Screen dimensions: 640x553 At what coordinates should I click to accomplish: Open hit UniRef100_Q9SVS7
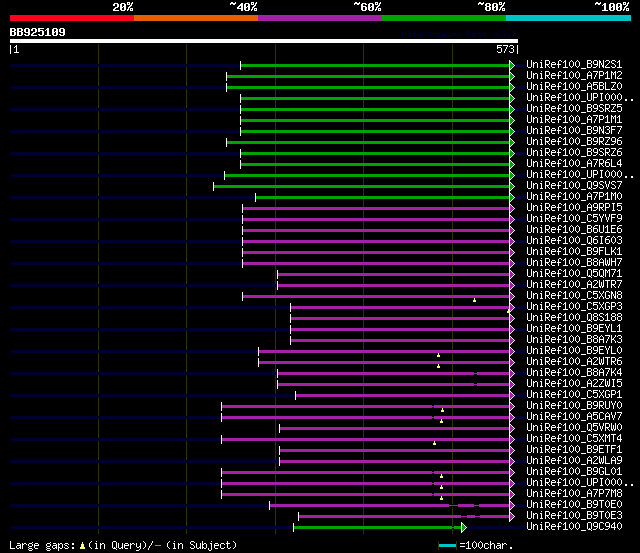[x=574, y=186]
